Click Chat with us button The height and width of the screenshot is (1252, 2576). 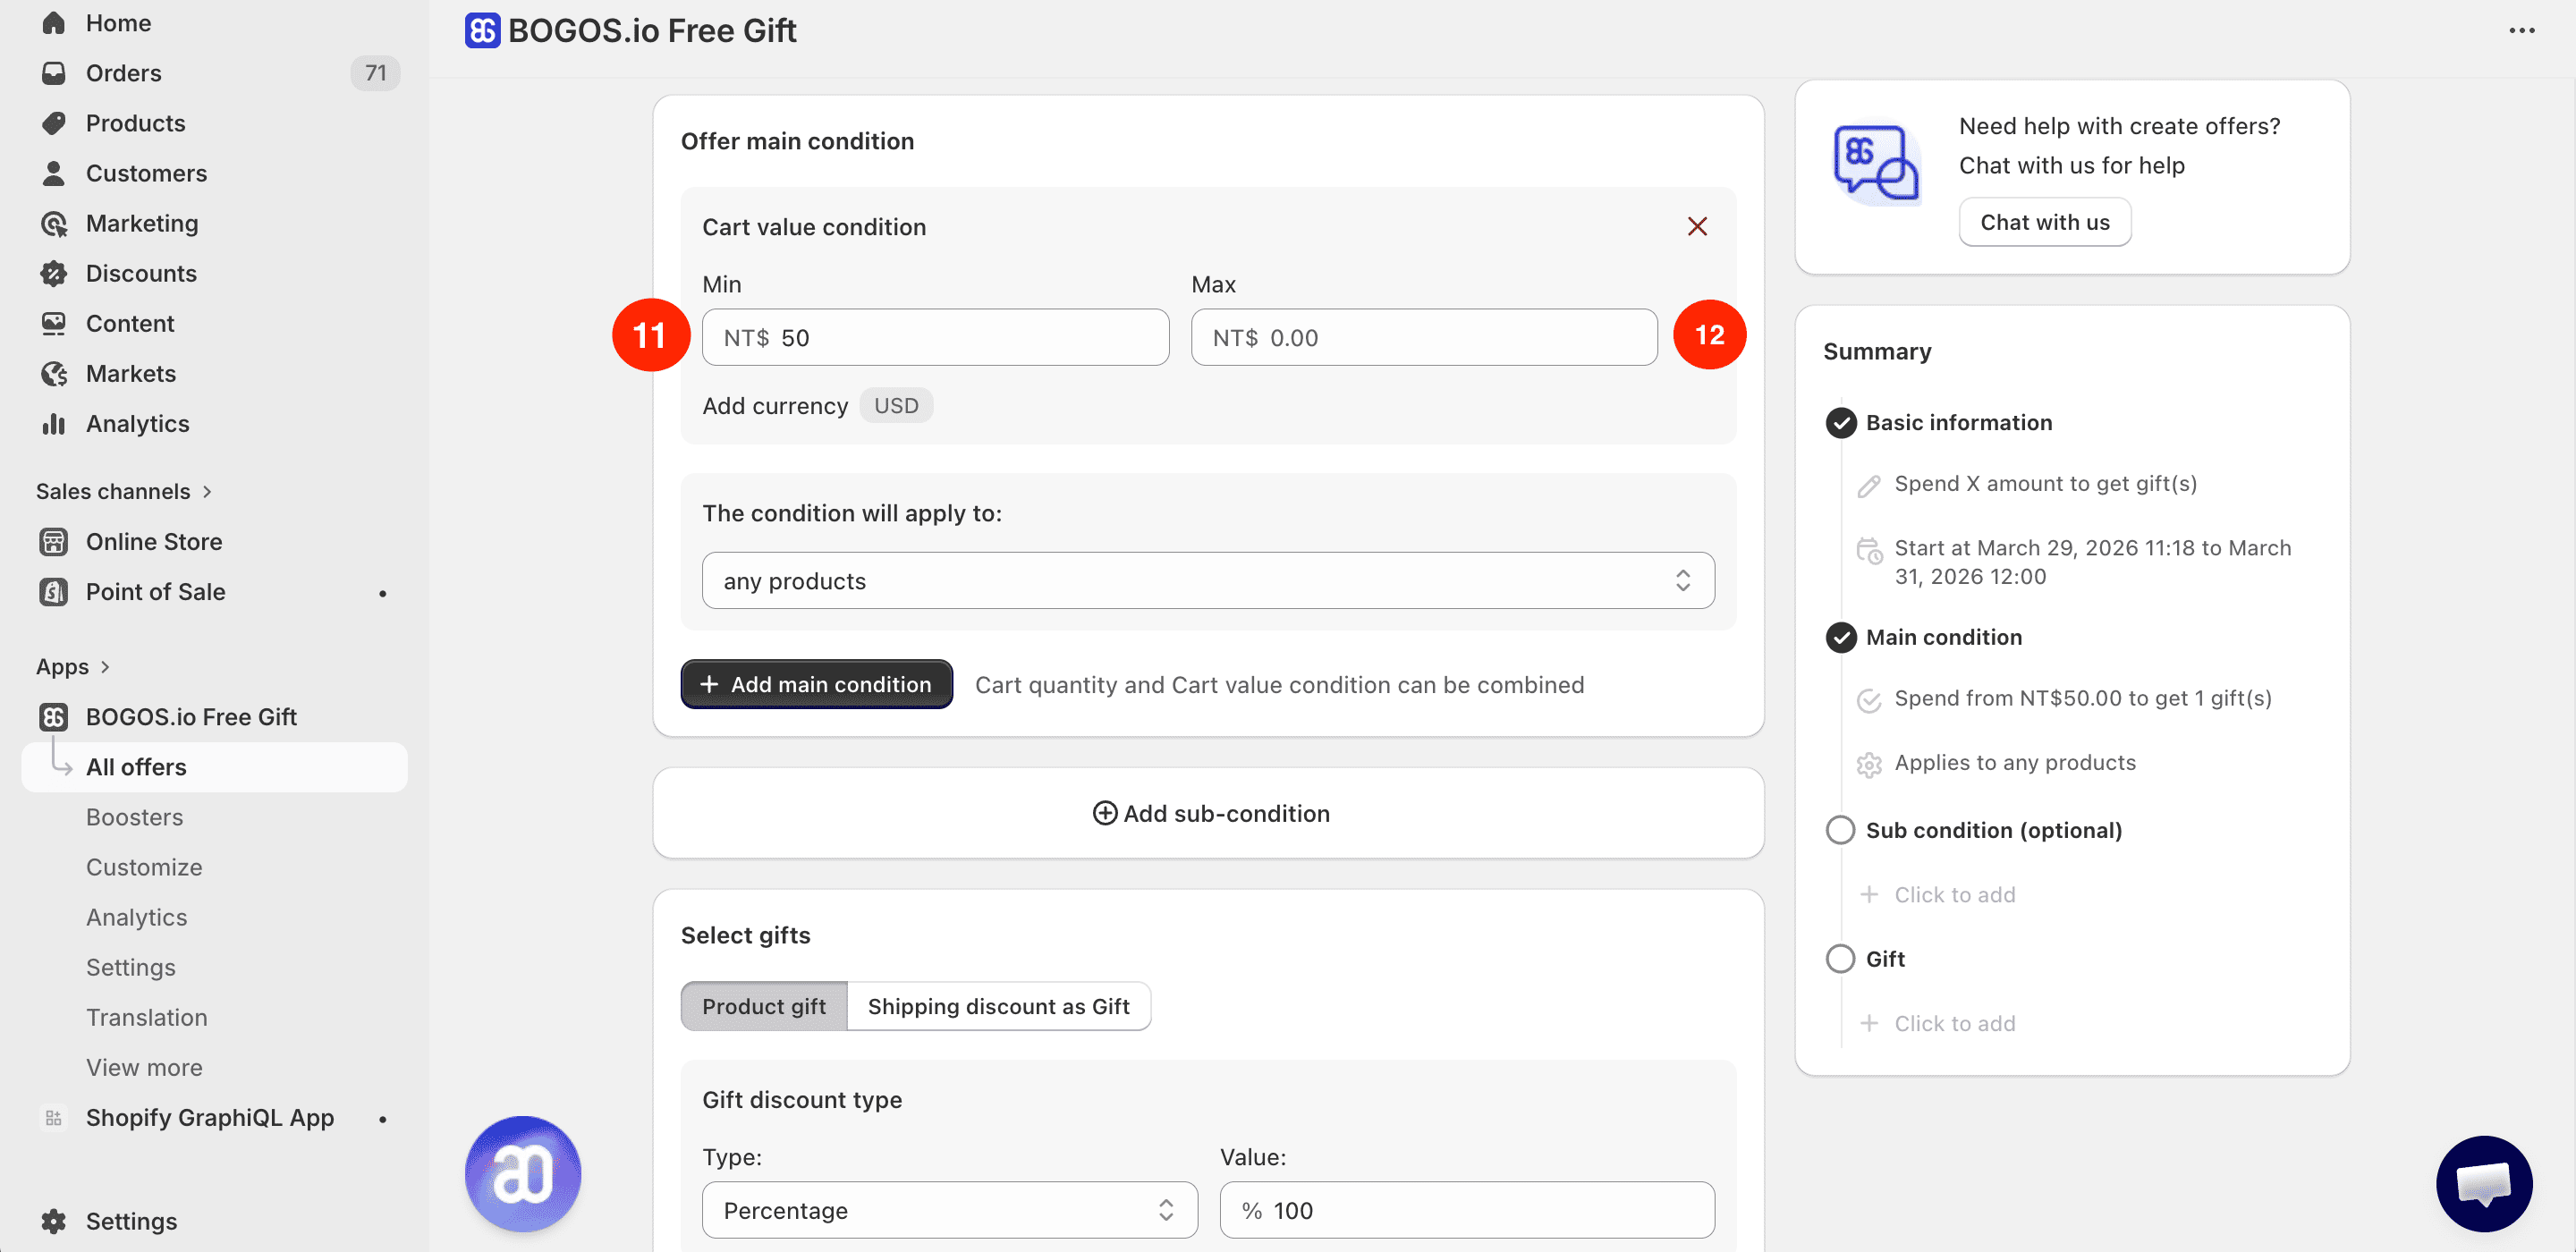click(x=2044, y=222)
